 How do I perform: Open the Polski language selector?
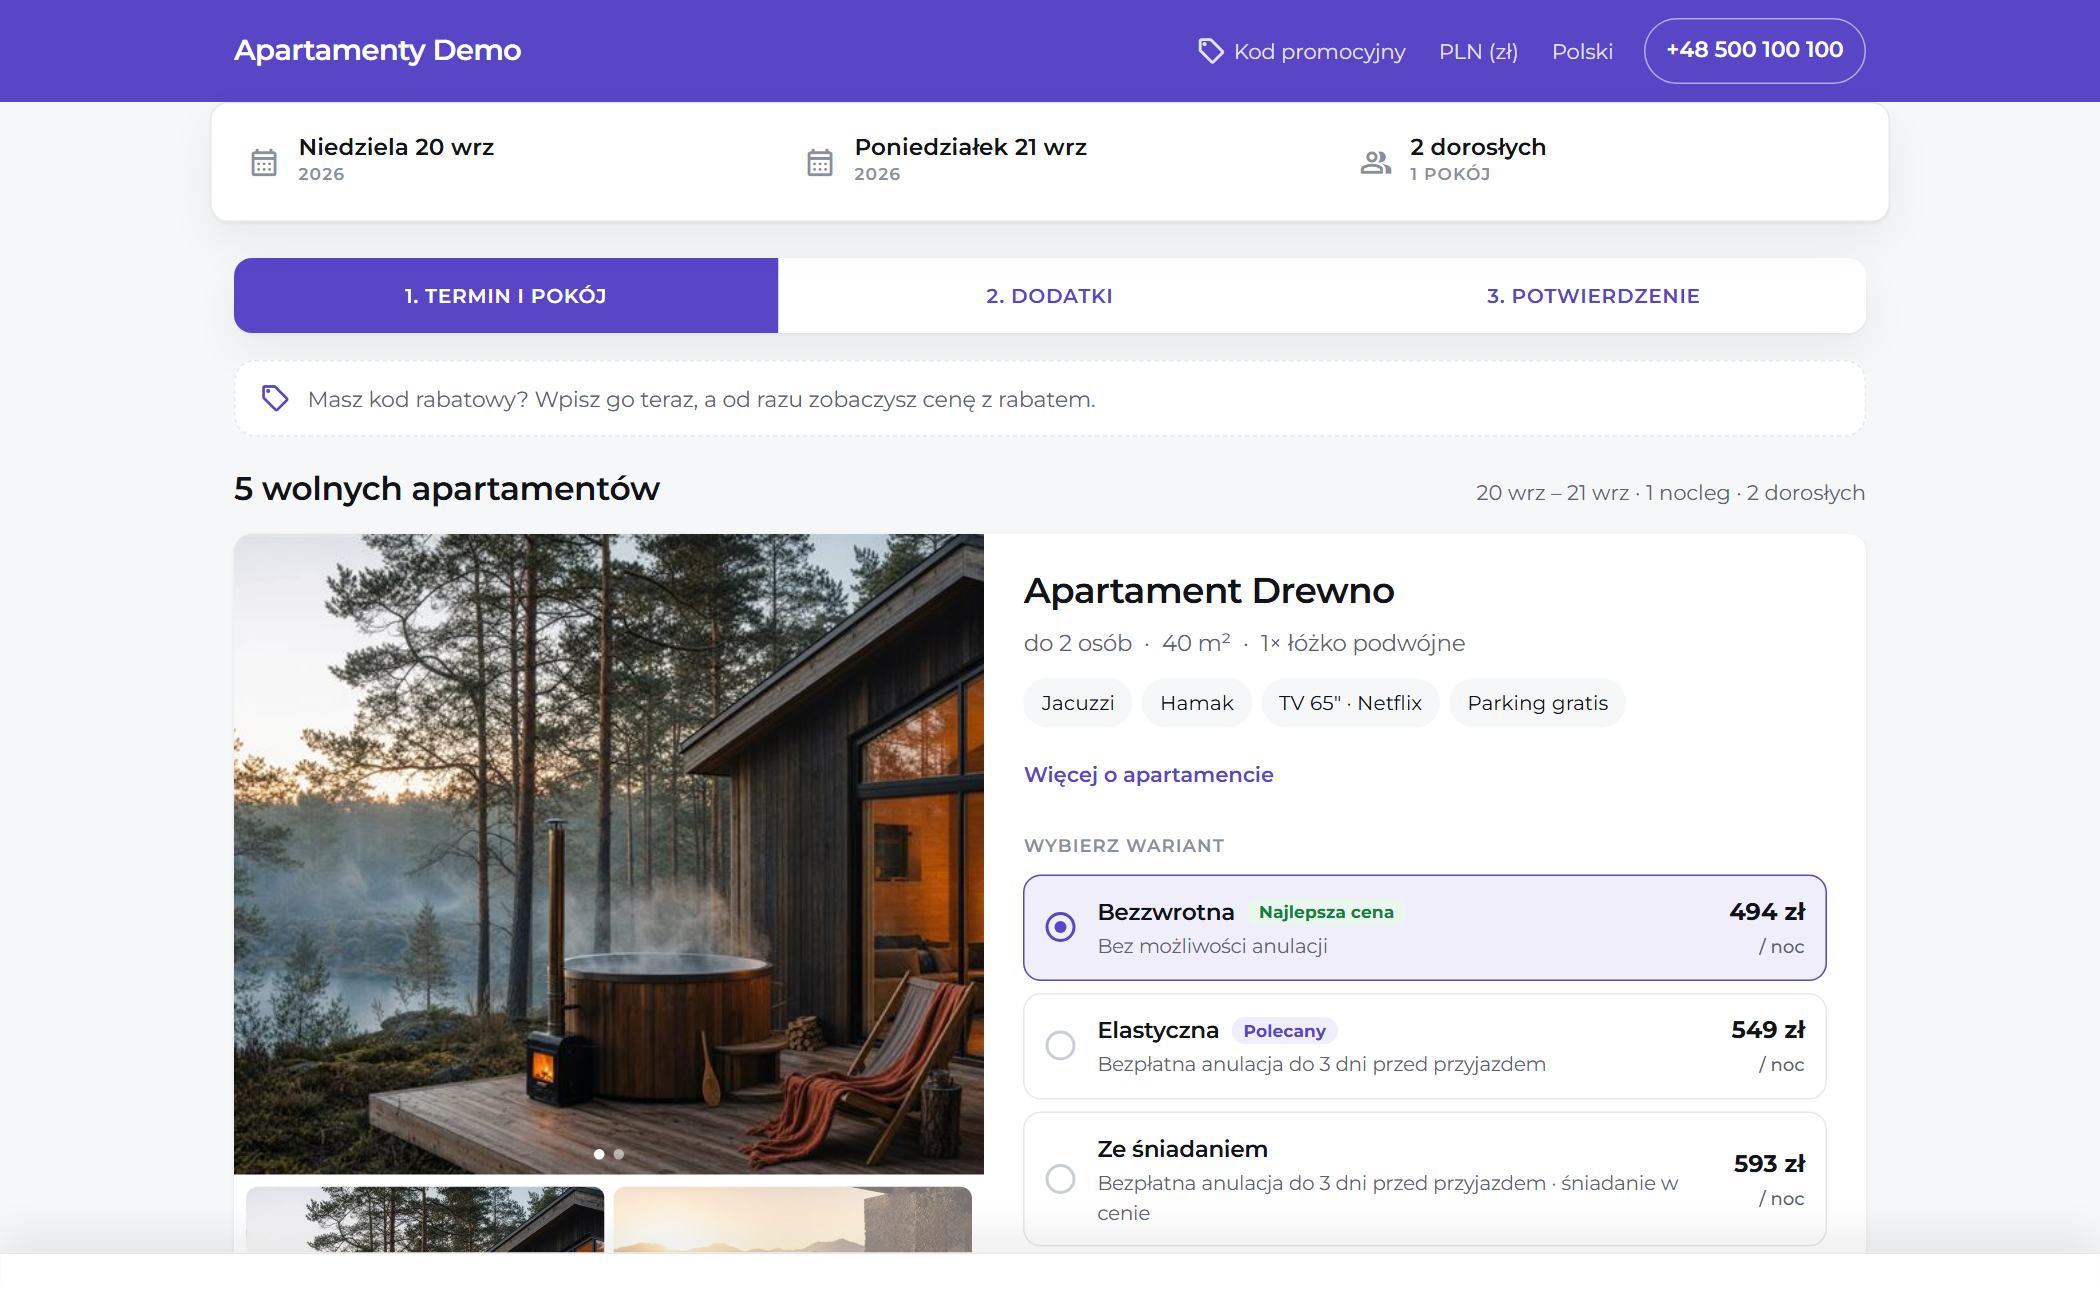pos(1582,51)
